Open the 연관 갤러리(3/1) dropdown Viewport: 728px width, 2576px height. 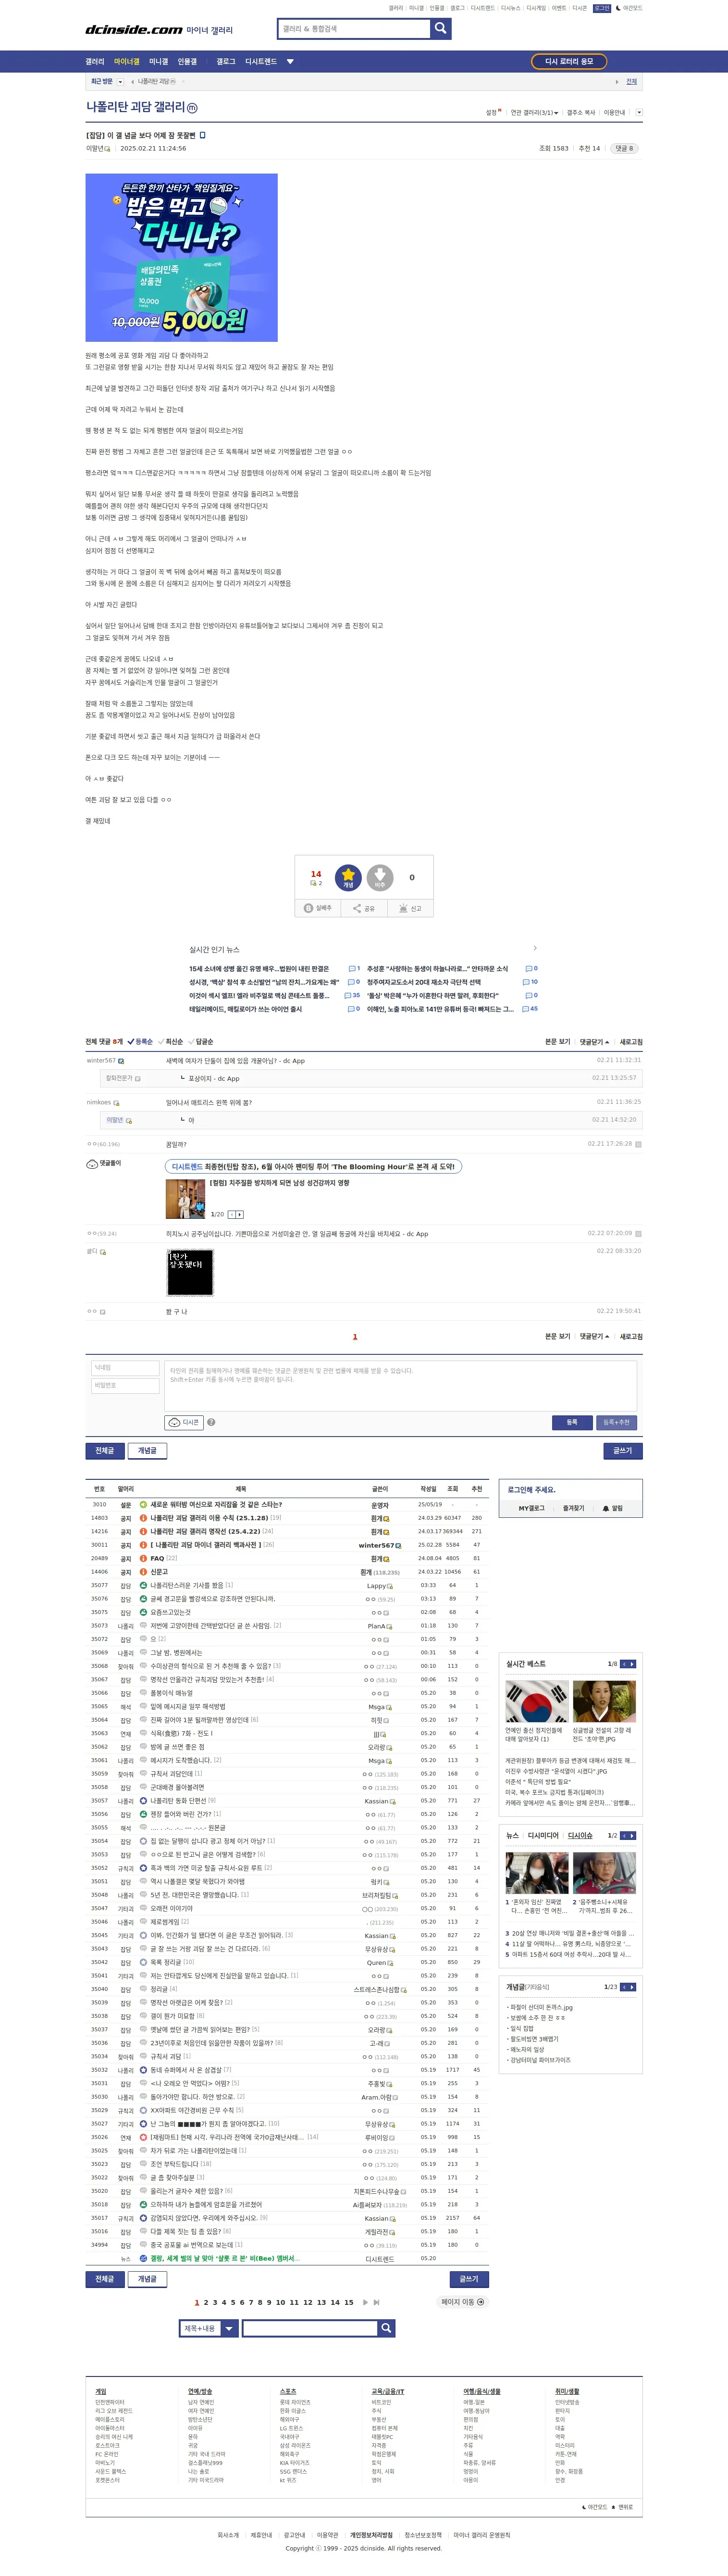pos(534,113)
